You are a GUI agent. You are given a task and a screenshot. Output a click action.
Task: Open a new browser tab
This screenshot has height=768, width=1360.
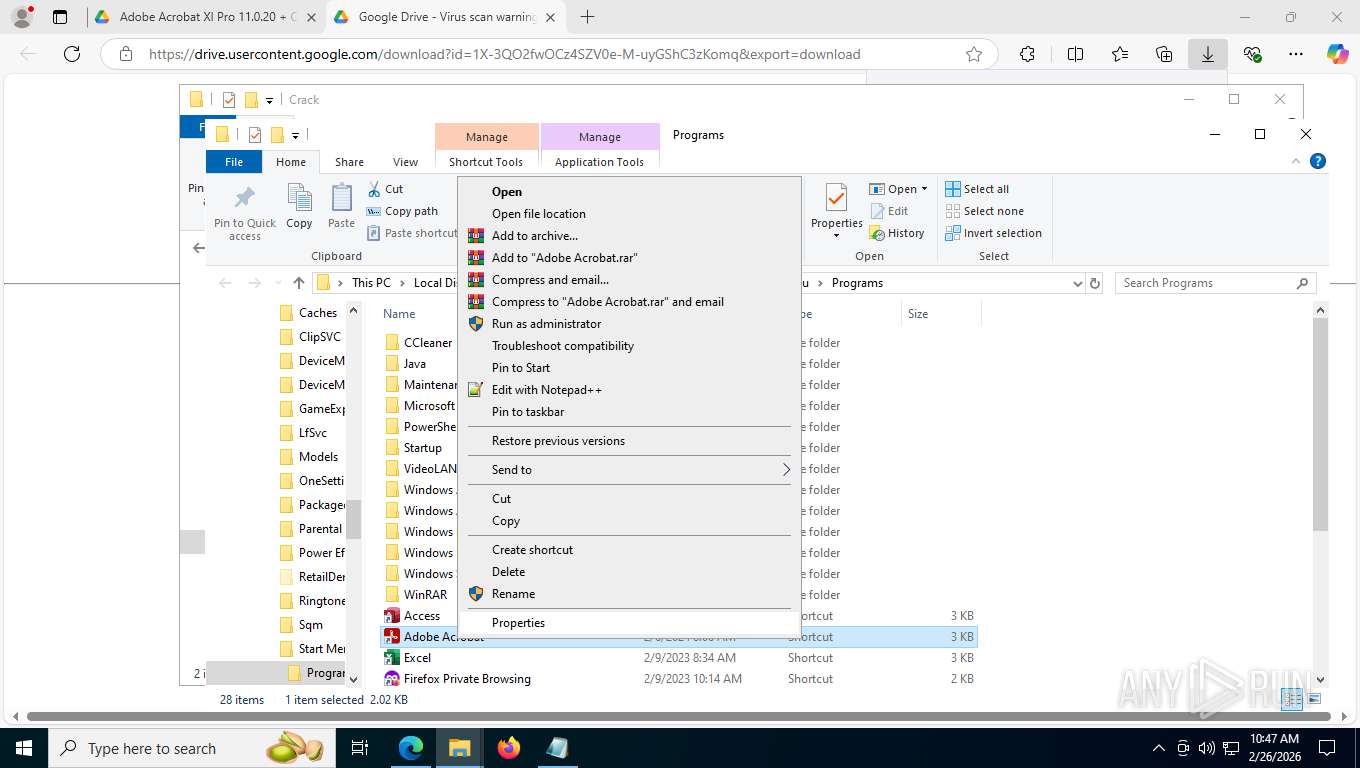[587, 17]
